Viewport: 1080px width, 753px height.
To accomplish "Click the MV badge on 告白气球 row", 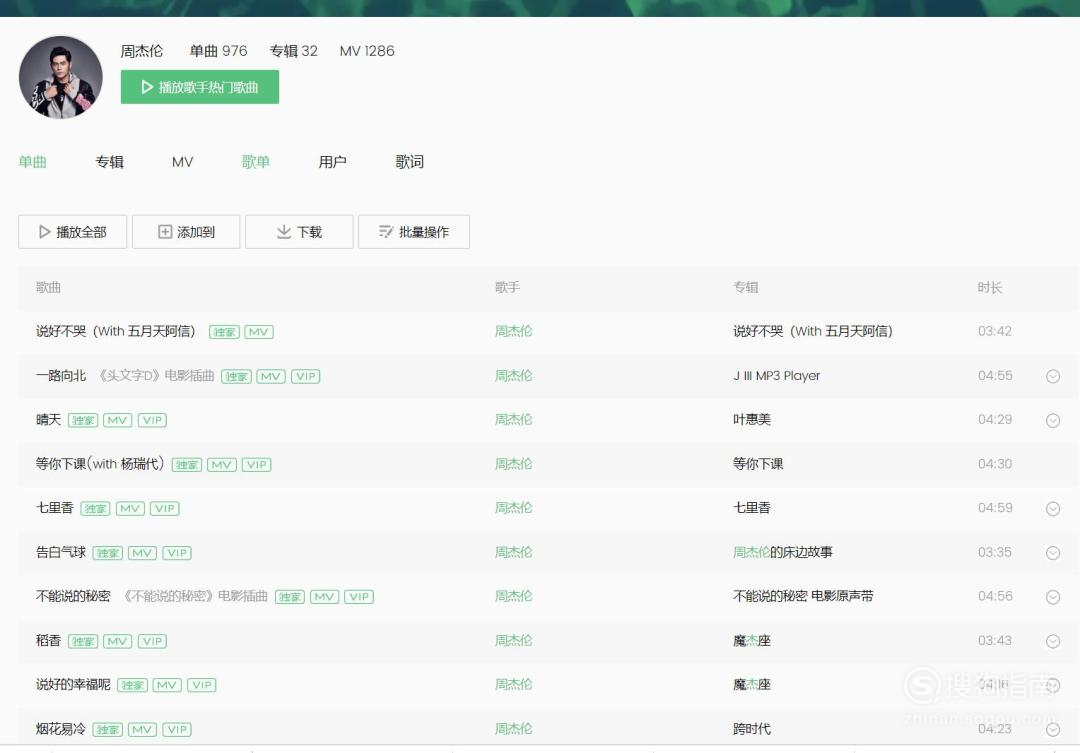I will [x=142, y=553].
